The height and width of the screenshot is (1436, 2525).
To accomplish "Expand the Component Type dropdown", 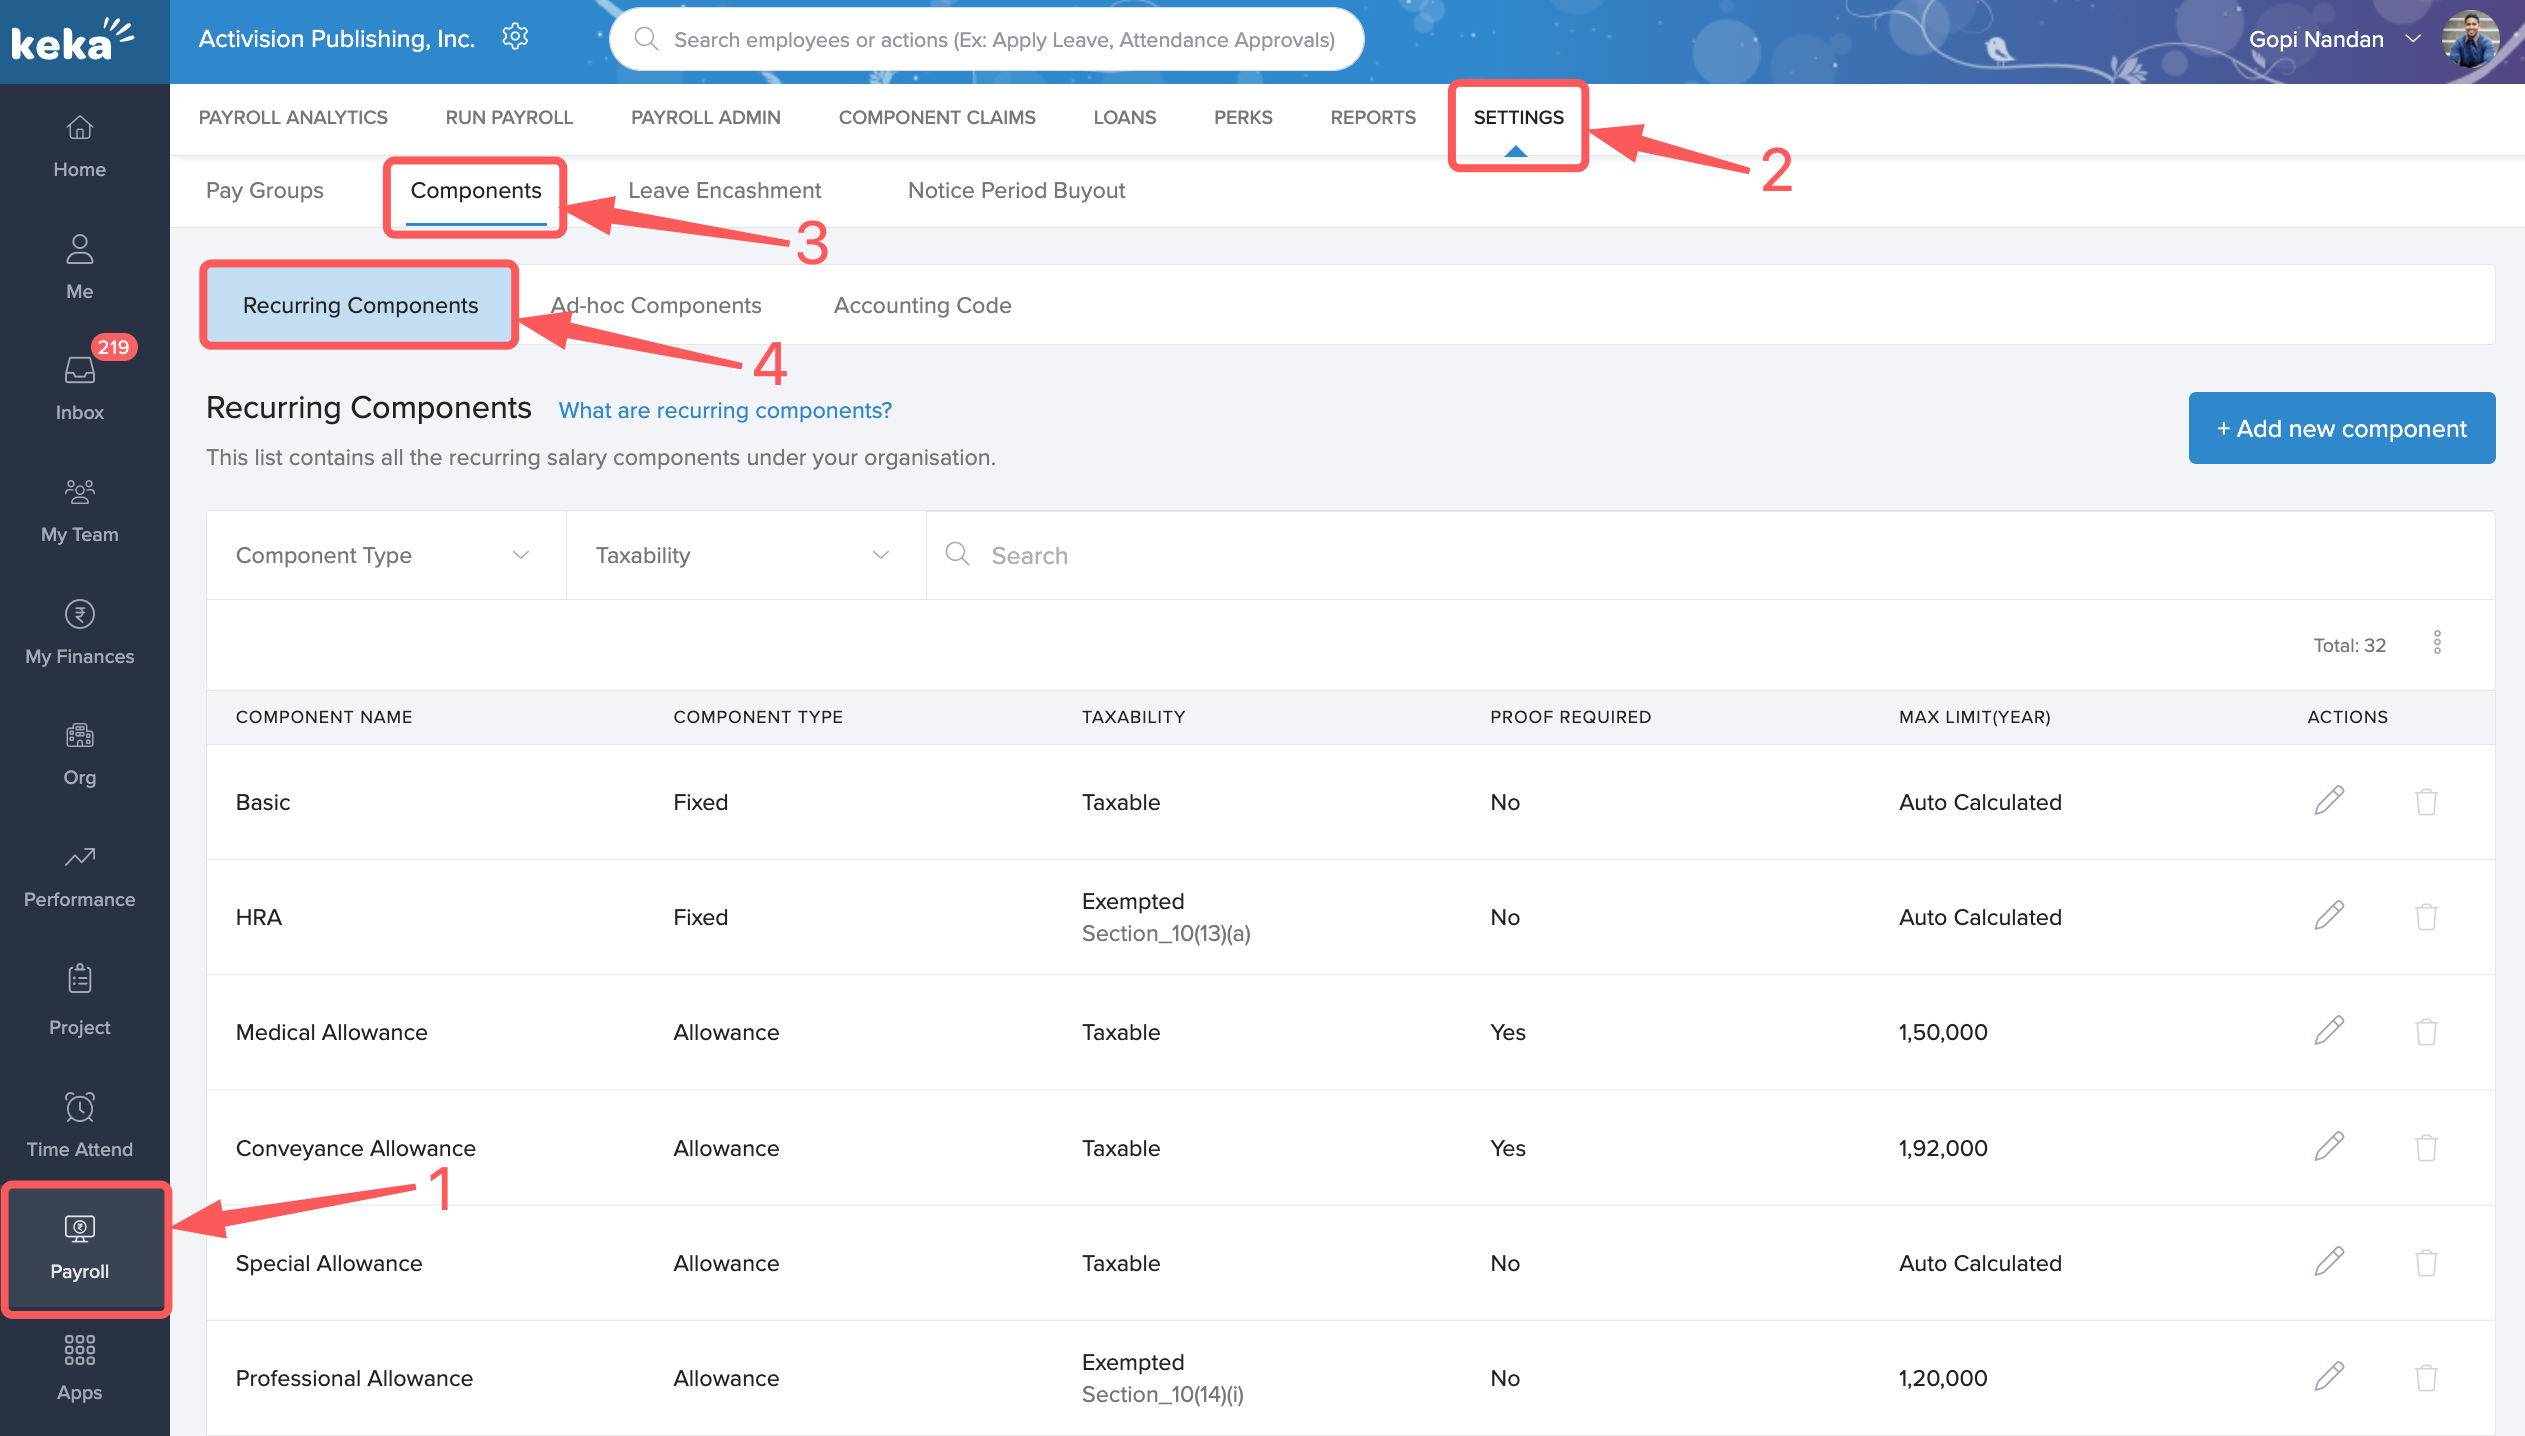I will [x=385, y=555].
